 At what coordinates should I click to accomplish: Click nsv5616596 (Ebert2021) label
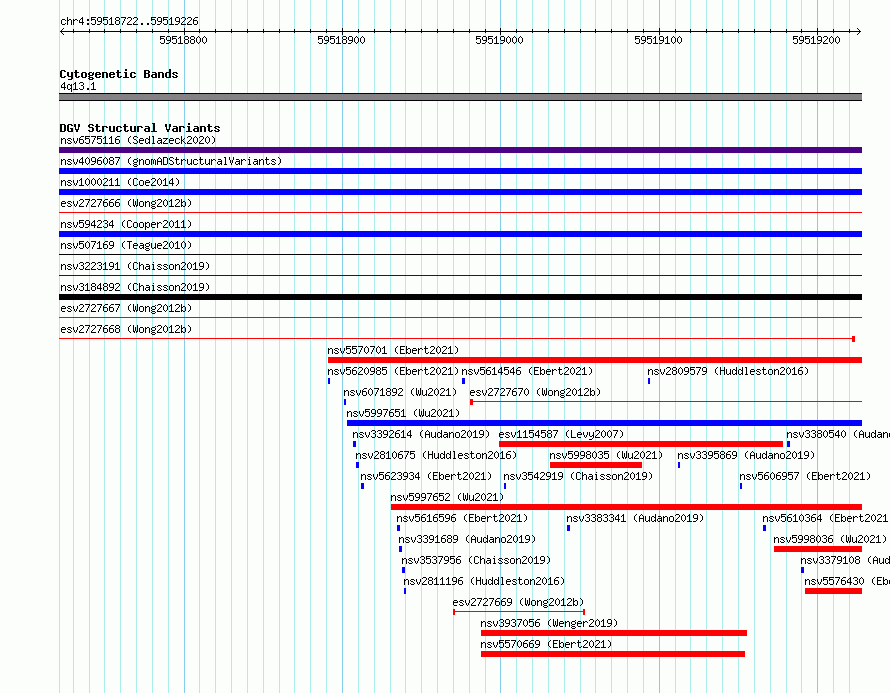coord(463,518)
